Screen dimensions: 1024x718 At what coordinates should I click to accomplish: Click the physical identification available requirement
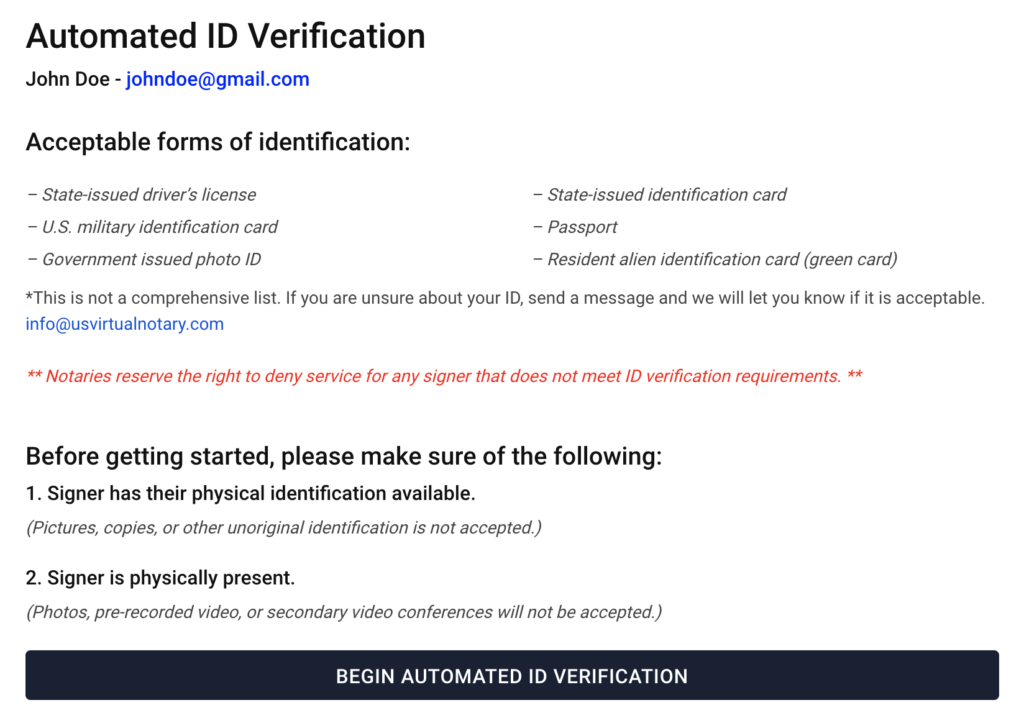[x=250, y=493]
